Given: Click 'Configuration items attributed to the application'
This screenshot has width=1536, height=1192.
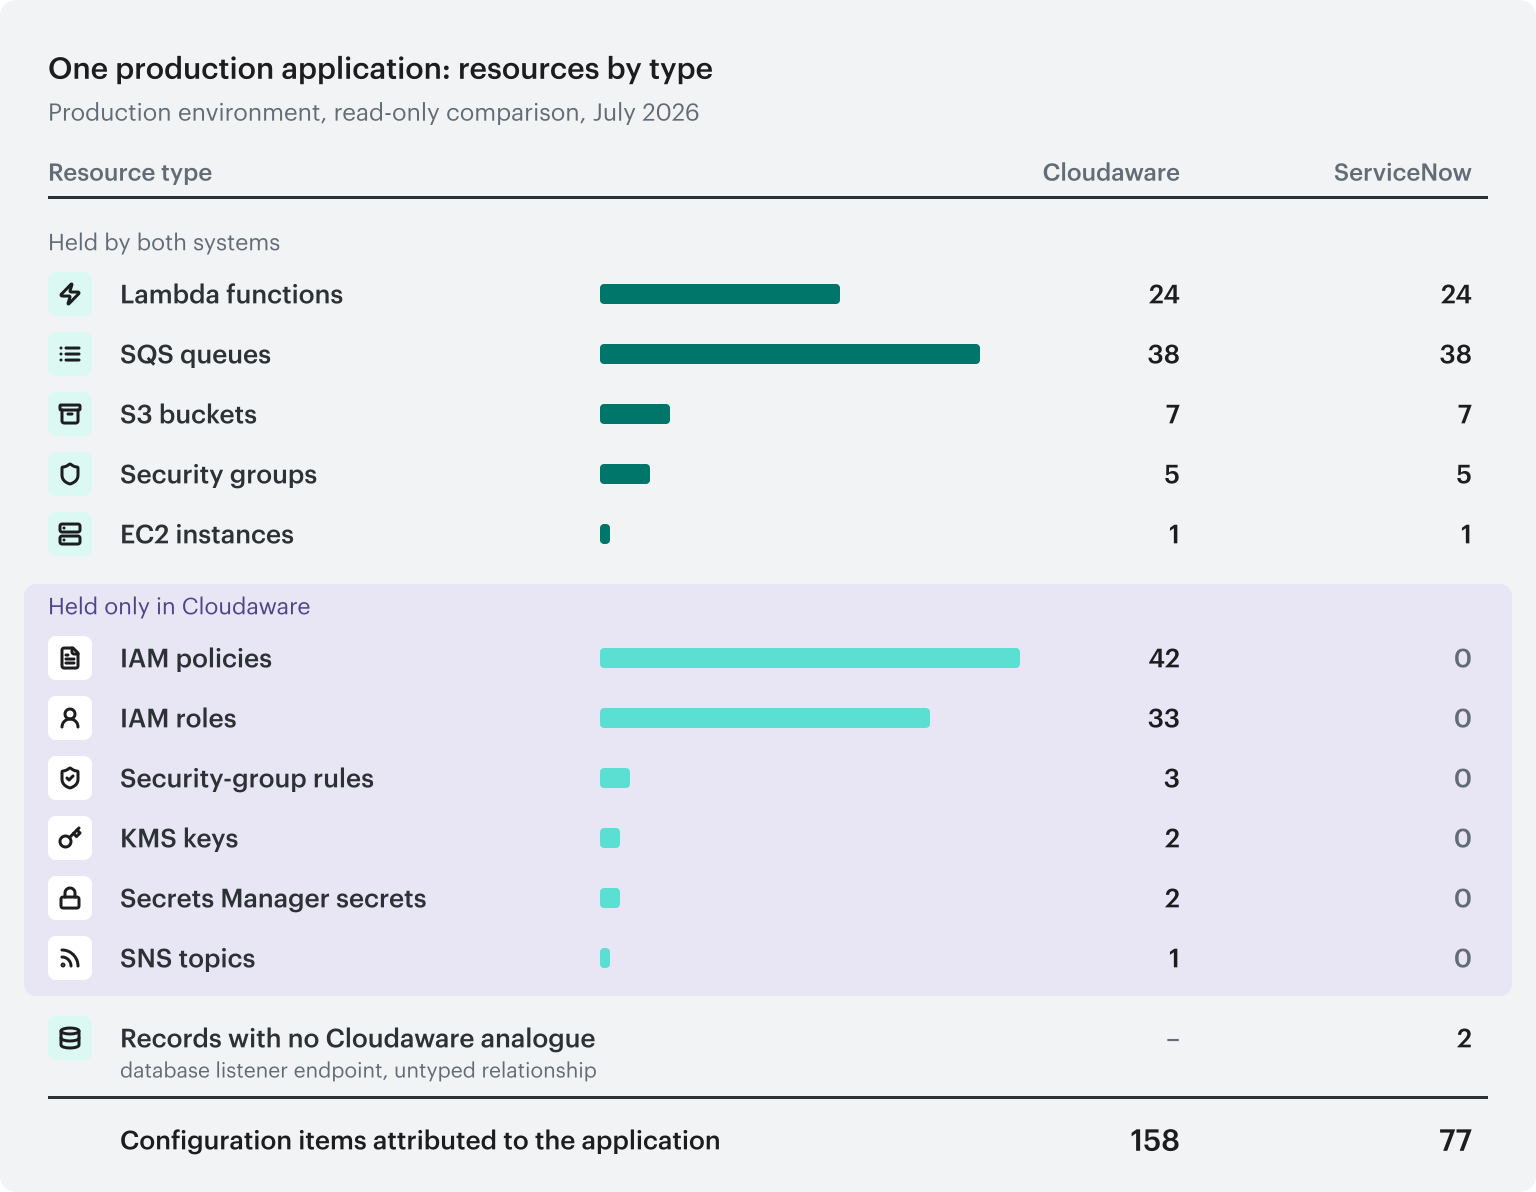Looking at the screenshot, I should (x=420, y=1141).
